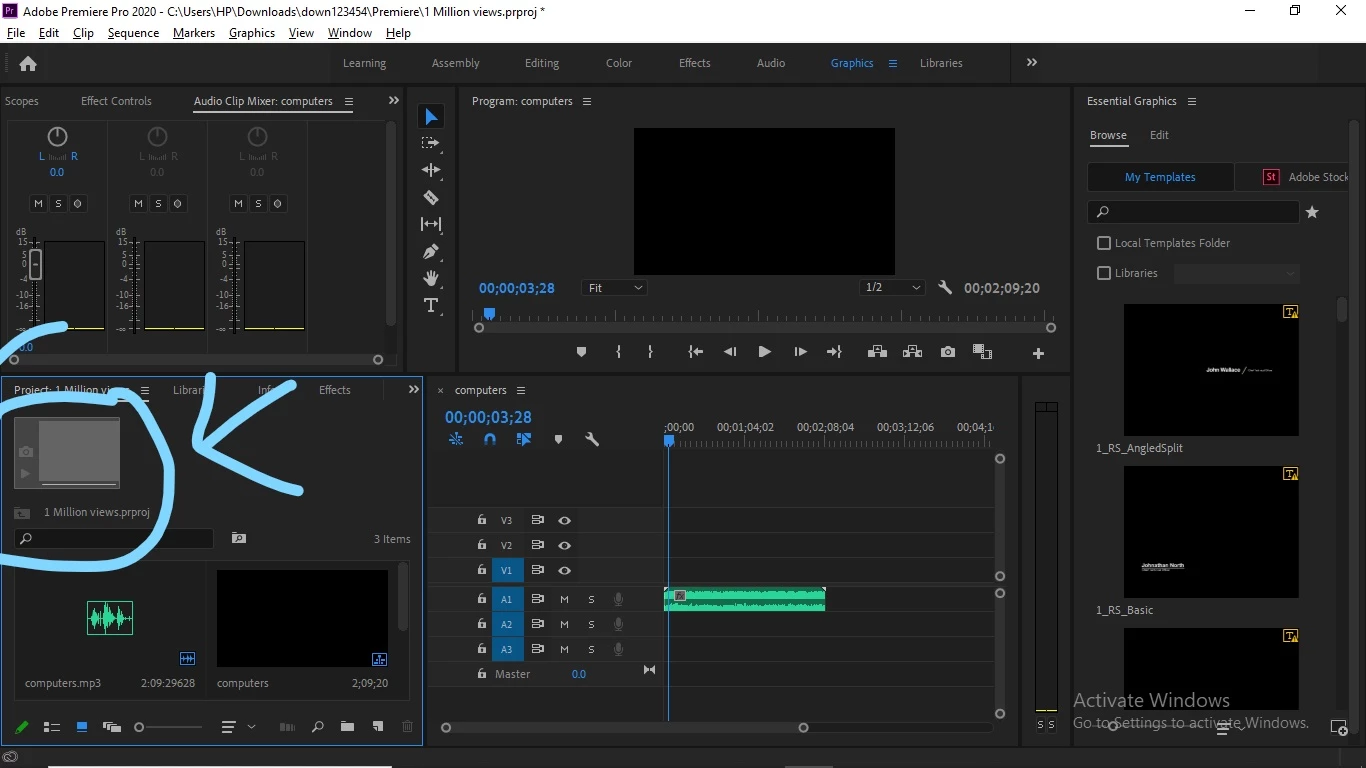Open Timeline display settings wrench
The width and height of the screenshot is (1366, 768).
(592, 439)
